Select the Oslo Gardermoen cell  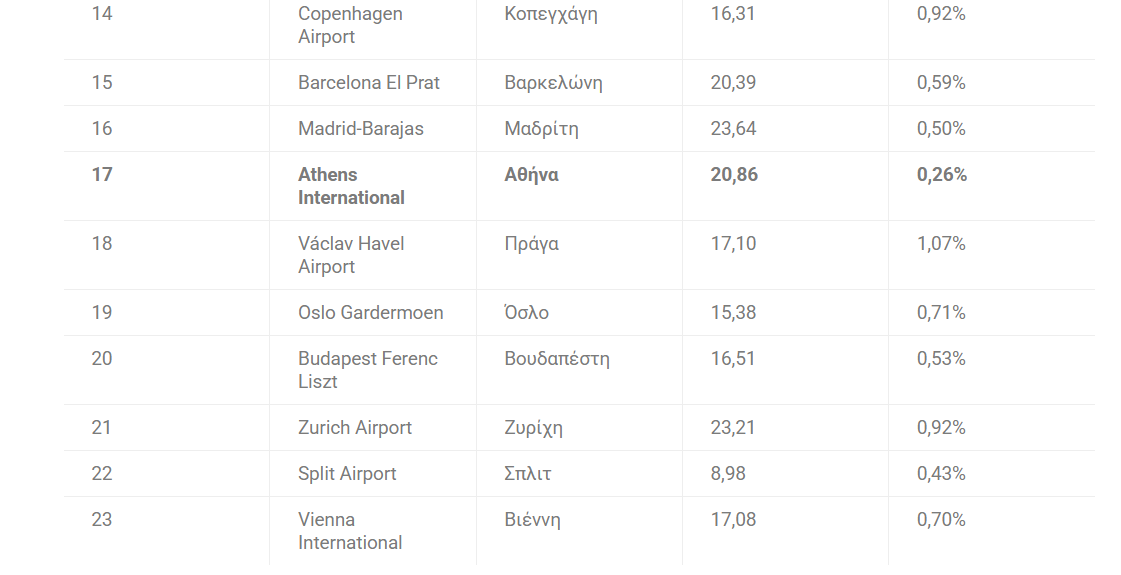(x=370, y=313)
